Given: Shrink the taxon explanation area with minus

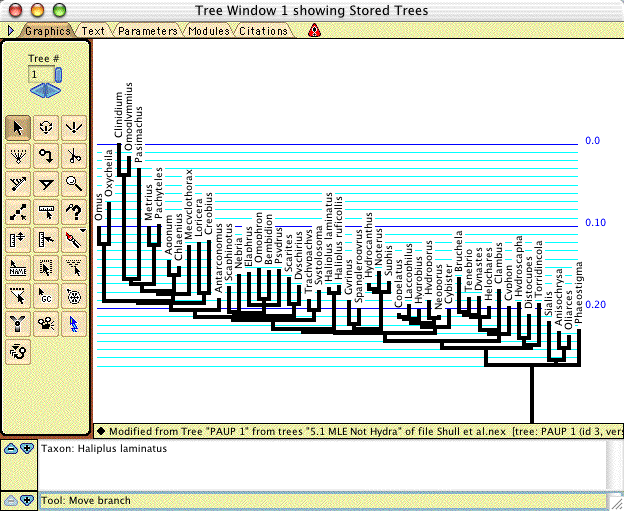Looking at the screenshot, I should pos(11,449).
